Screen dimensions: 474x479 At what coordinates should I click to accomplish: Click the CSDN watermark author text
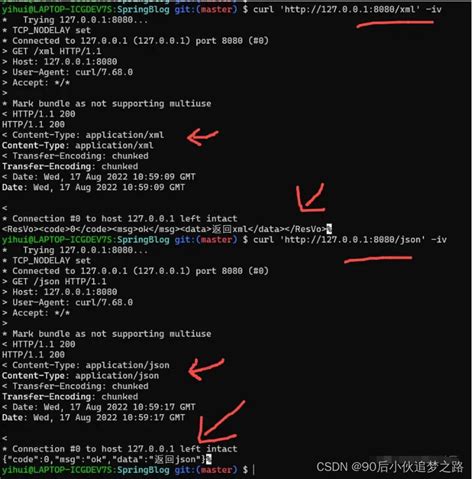coord(390,467)
